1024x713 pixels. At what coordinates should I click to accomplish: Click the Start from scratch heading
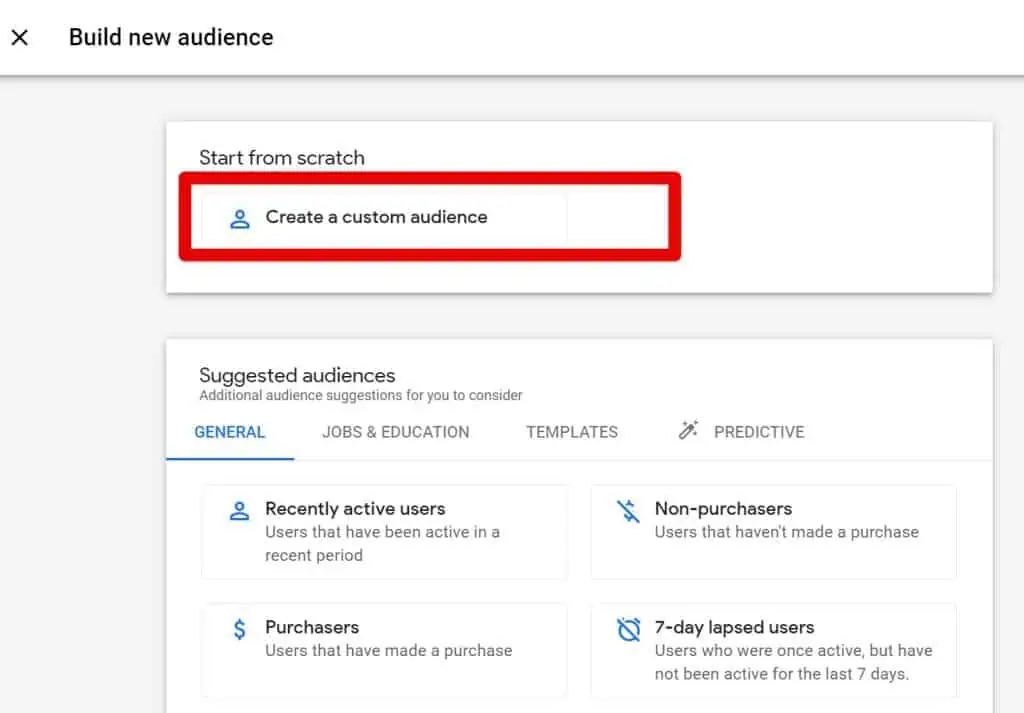[282, 157]
